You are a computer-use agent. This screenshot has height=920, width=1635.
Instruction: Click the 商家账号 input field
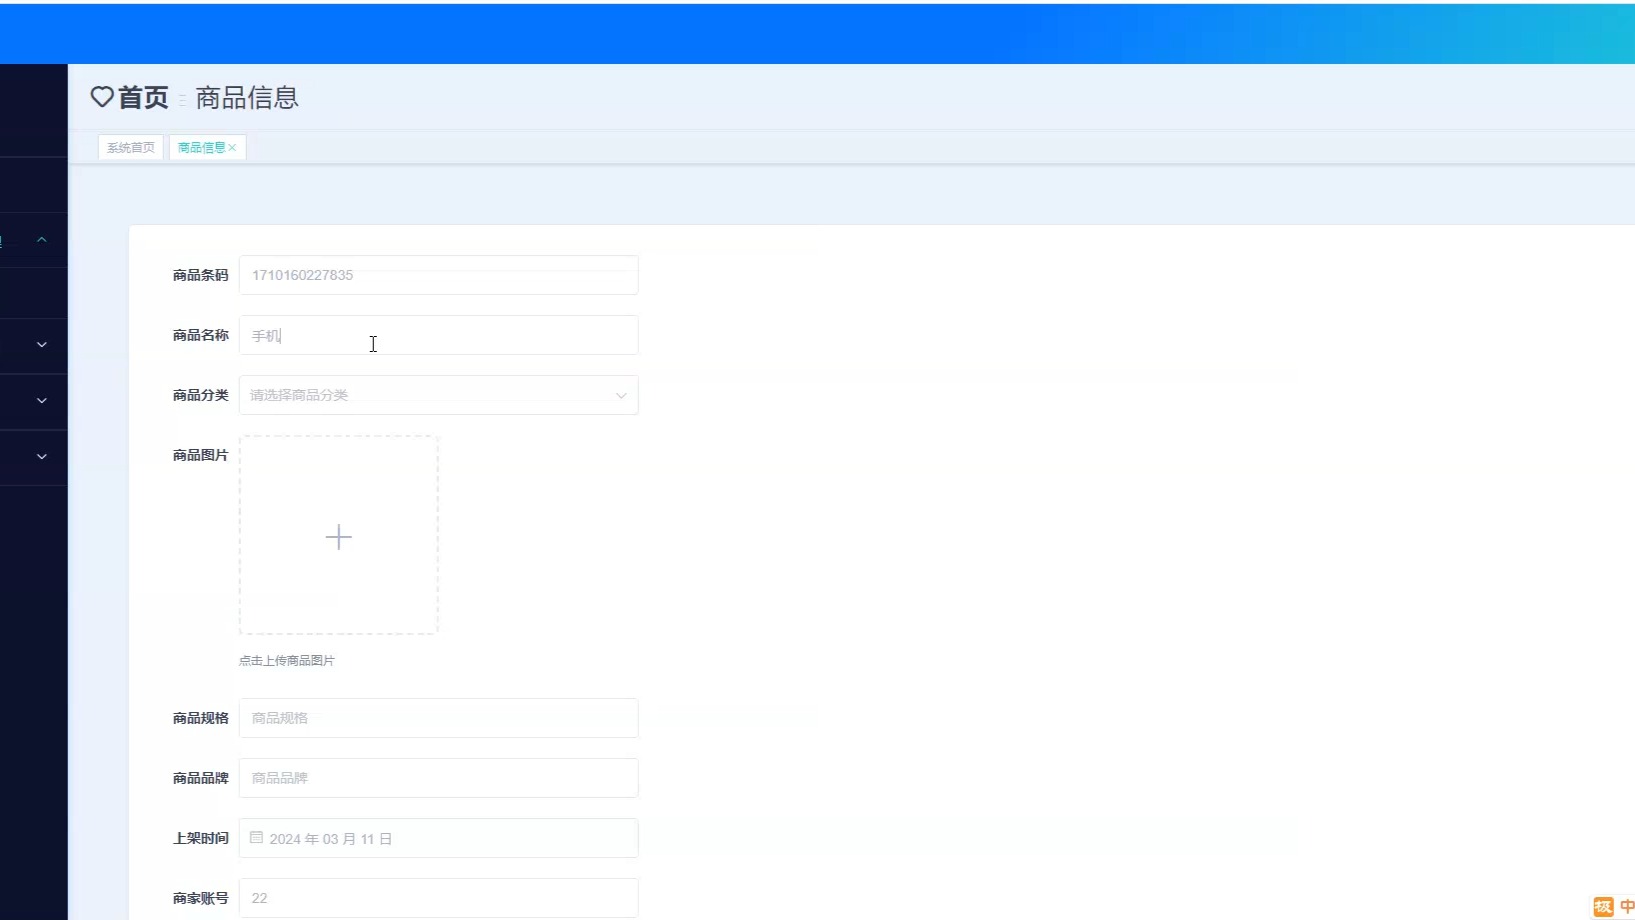click(438, 898)
